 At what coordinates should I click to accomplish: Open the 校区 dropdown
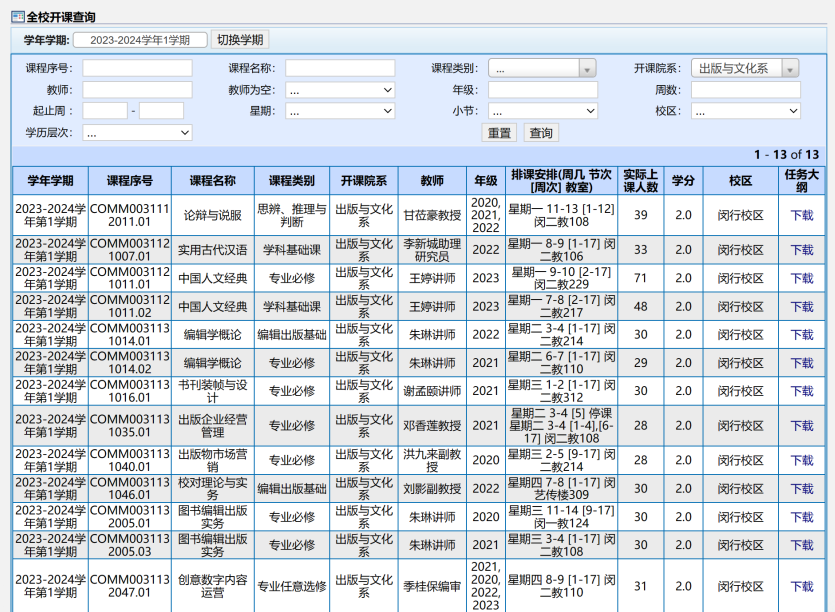[x=745, y=111]
